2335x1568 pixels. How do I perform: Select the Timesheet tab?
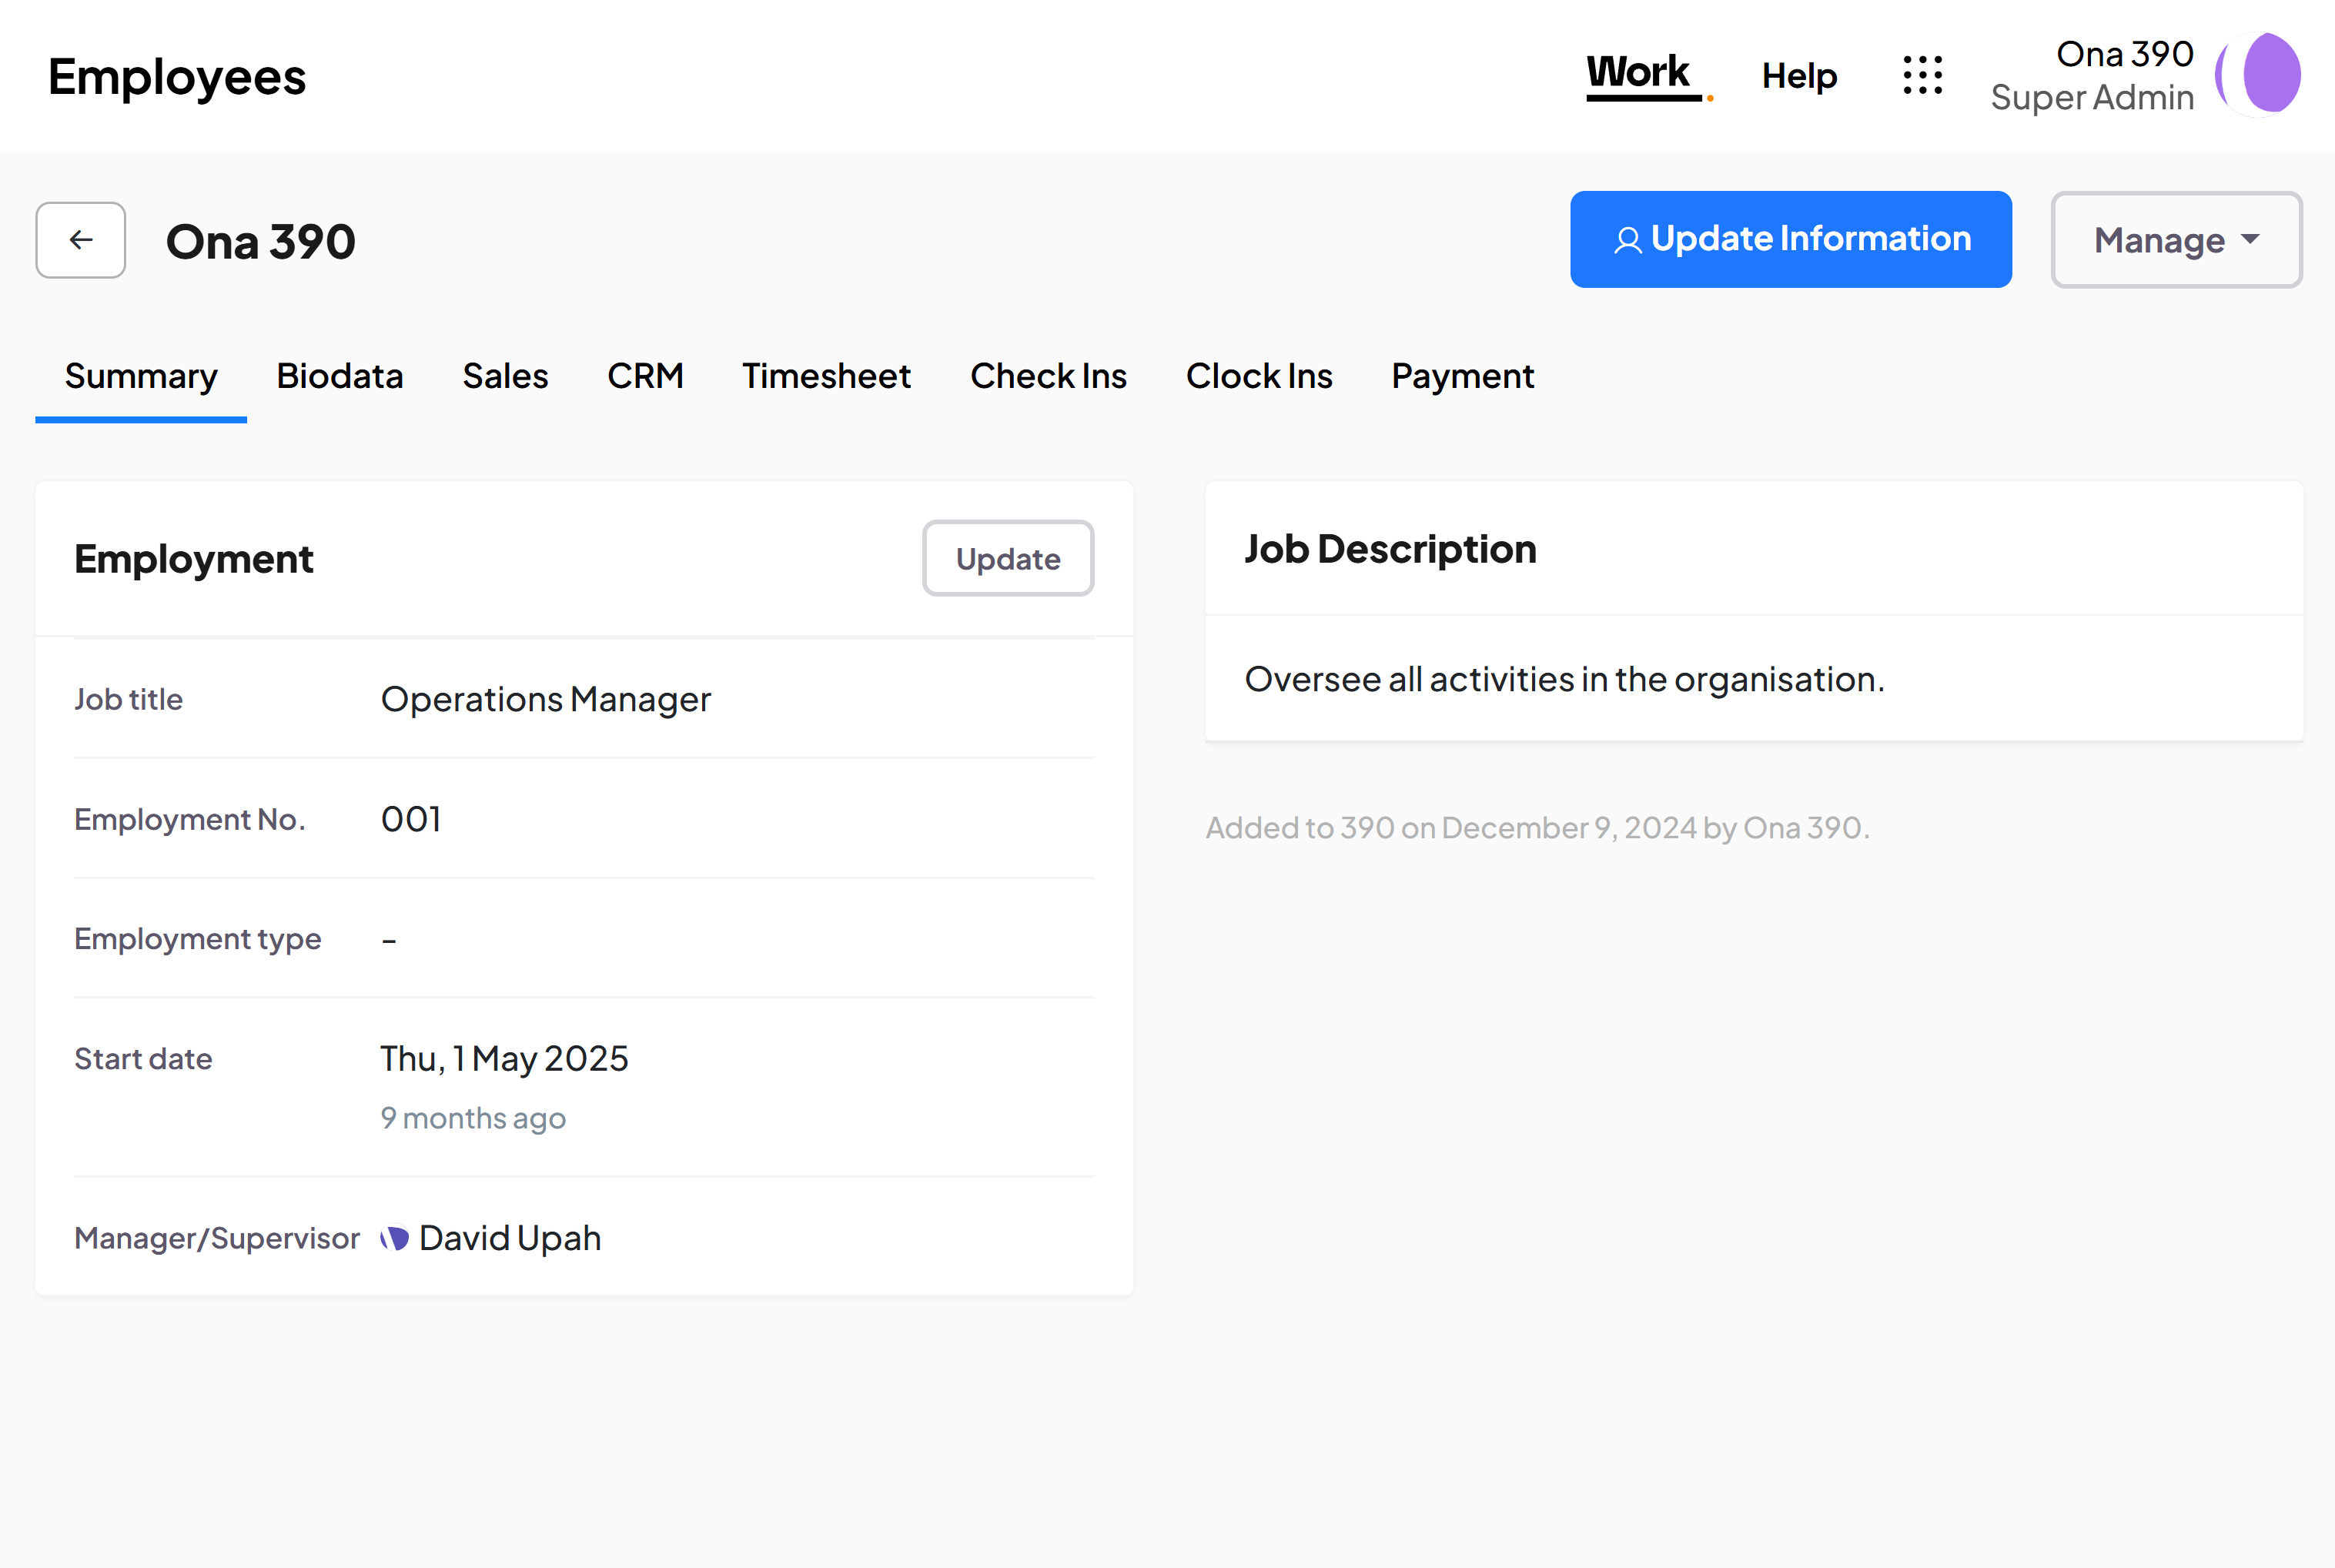point(826,376)
